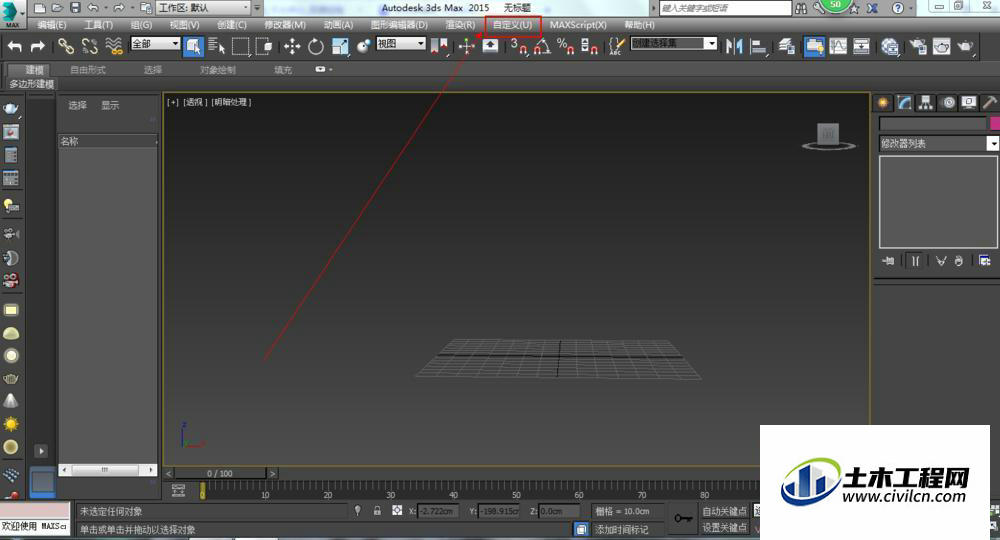Toggle Keyboard Shortcut Override icon
This screenshot has width=1000, height=540.
(x=490, y=46)
